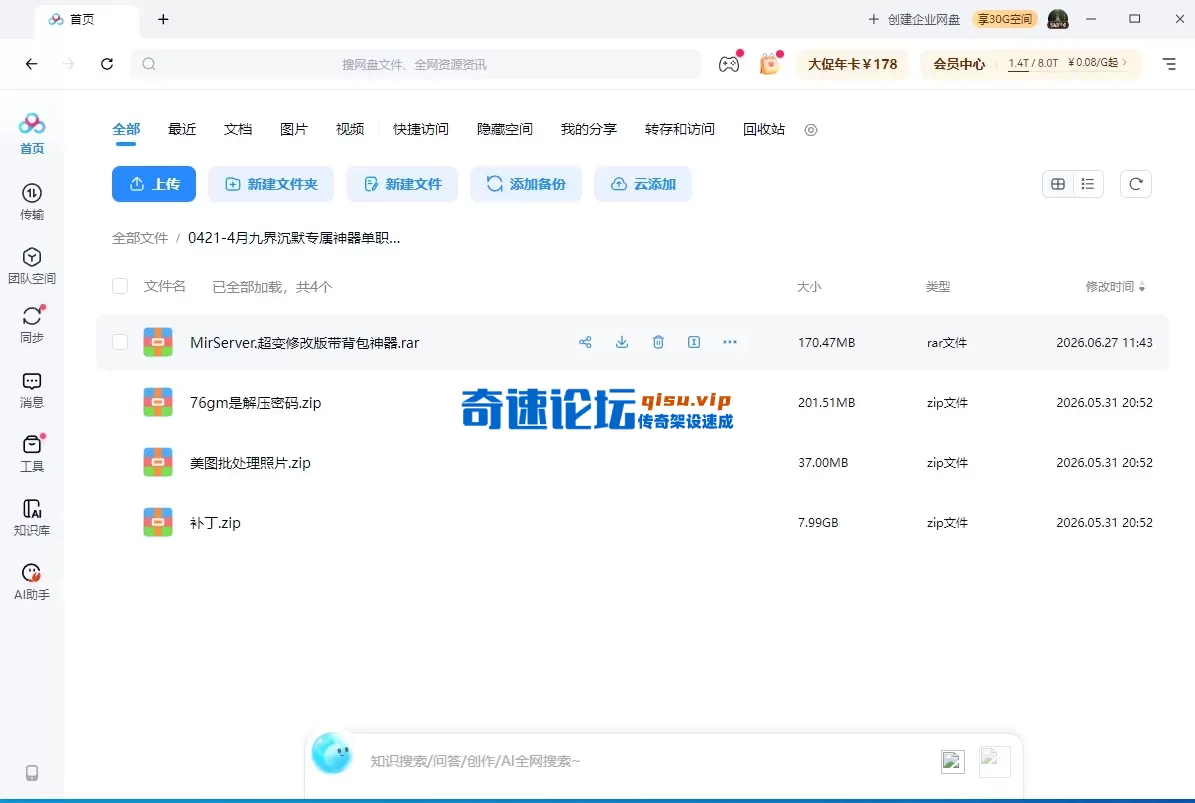1195x803 pixels.
Task: Switch to the 最近 tab
Action: [x=181, y=130]
